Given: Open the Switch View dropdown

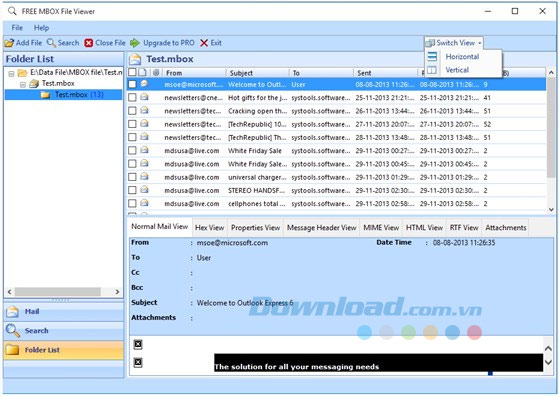Looking at the screenshot, I should click(454, 43).
